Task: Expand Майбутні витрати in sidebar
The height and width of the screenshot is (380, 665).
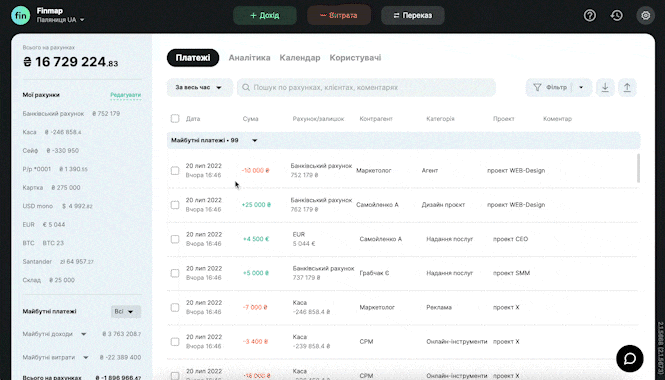Action: point(86,358)
